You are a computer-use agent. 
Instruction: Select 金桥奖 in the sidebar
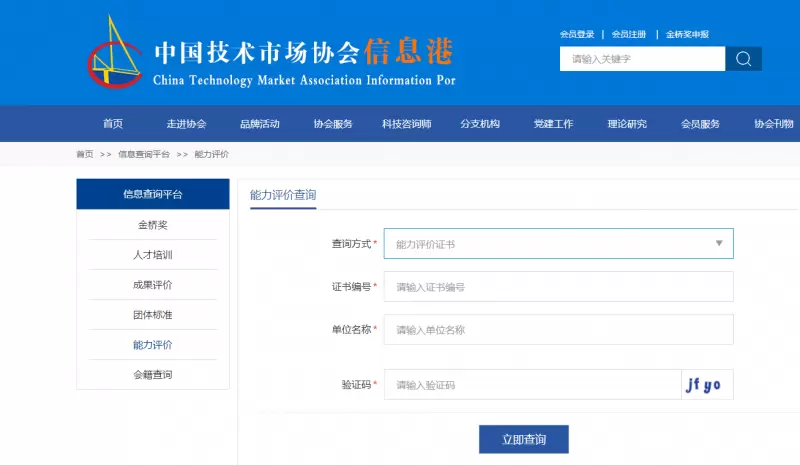153,225
